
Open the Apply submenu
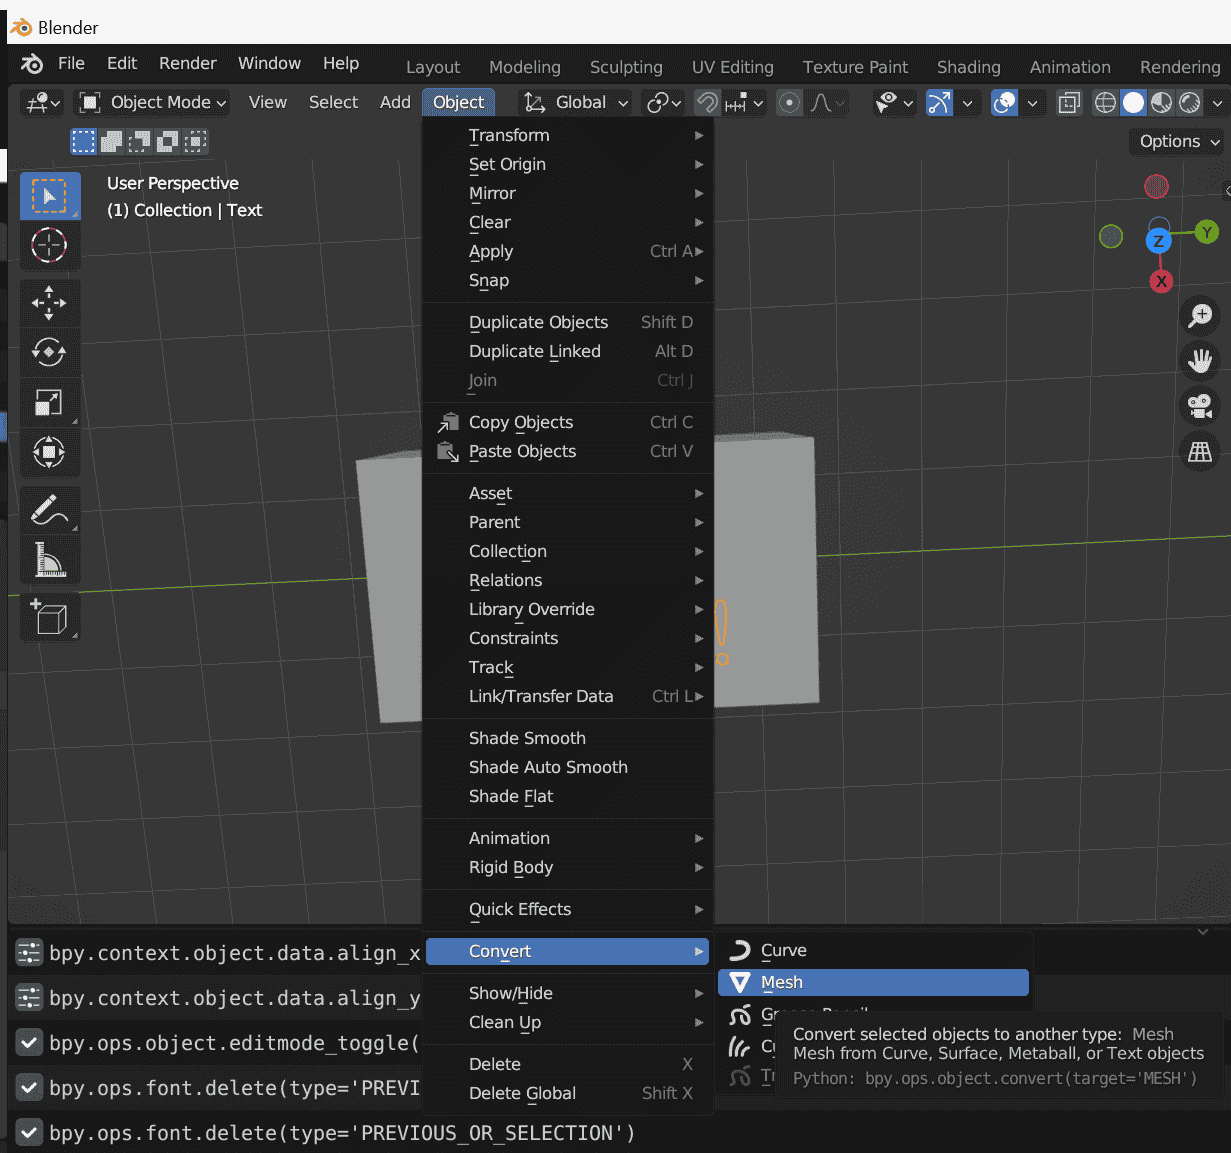click(x=568, y=251)
